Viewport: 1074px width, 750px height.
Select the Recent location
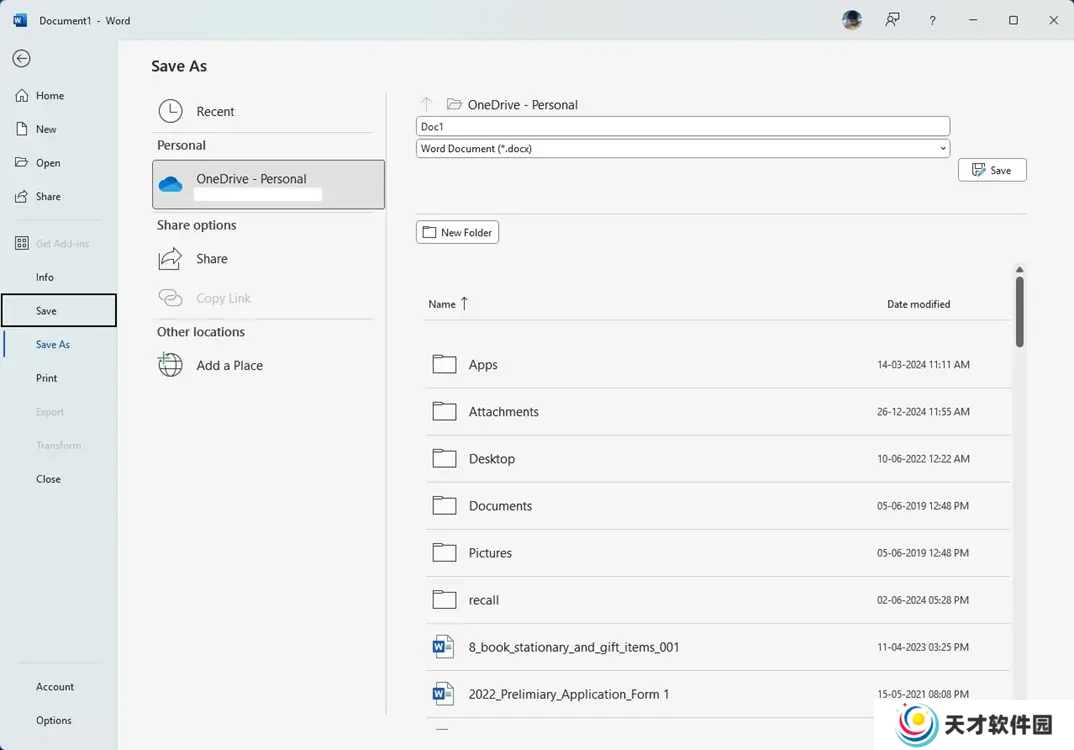tap(264, 111)
